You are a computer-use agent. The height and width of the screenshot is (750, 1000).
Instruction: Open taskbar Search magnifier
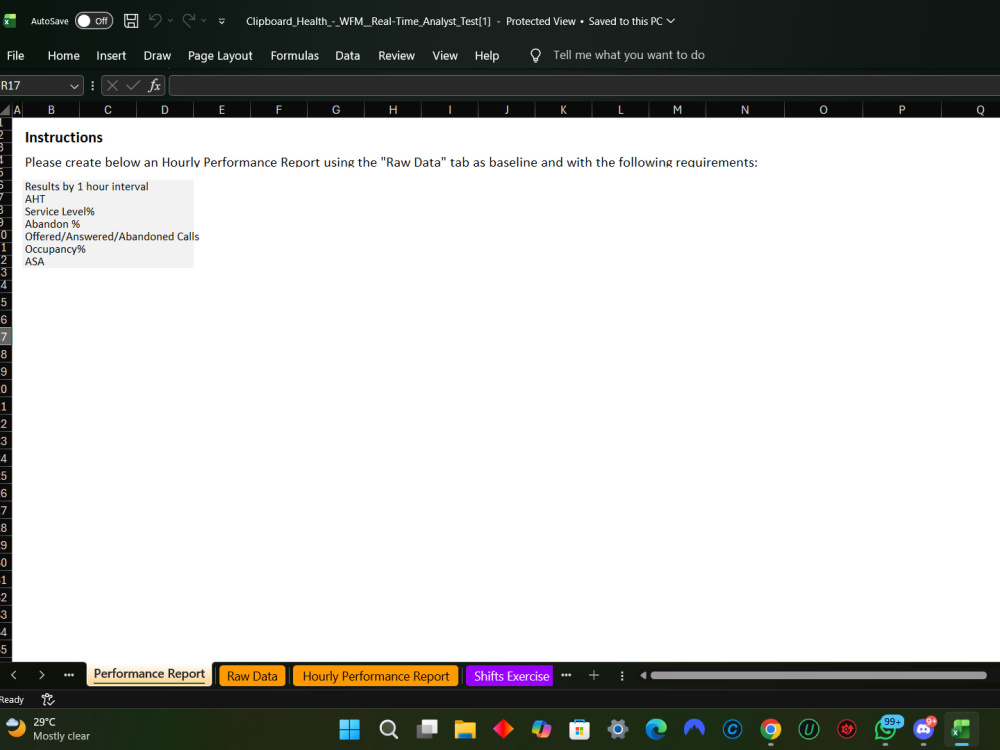(388, 729)
